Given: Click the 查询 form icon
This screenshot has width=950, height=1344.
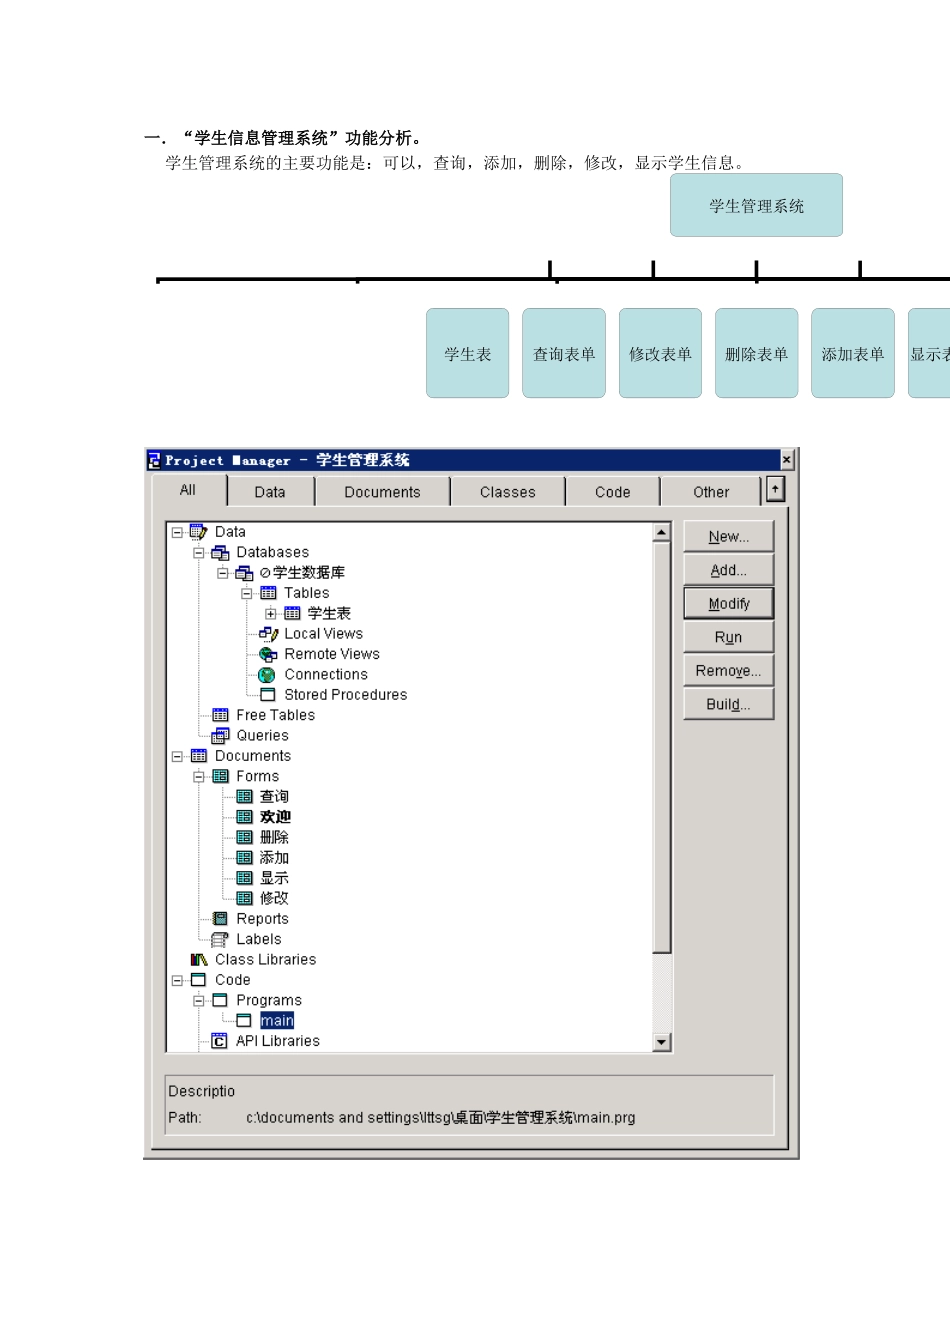Looking at the screenshot, I should tap(244, 797).
